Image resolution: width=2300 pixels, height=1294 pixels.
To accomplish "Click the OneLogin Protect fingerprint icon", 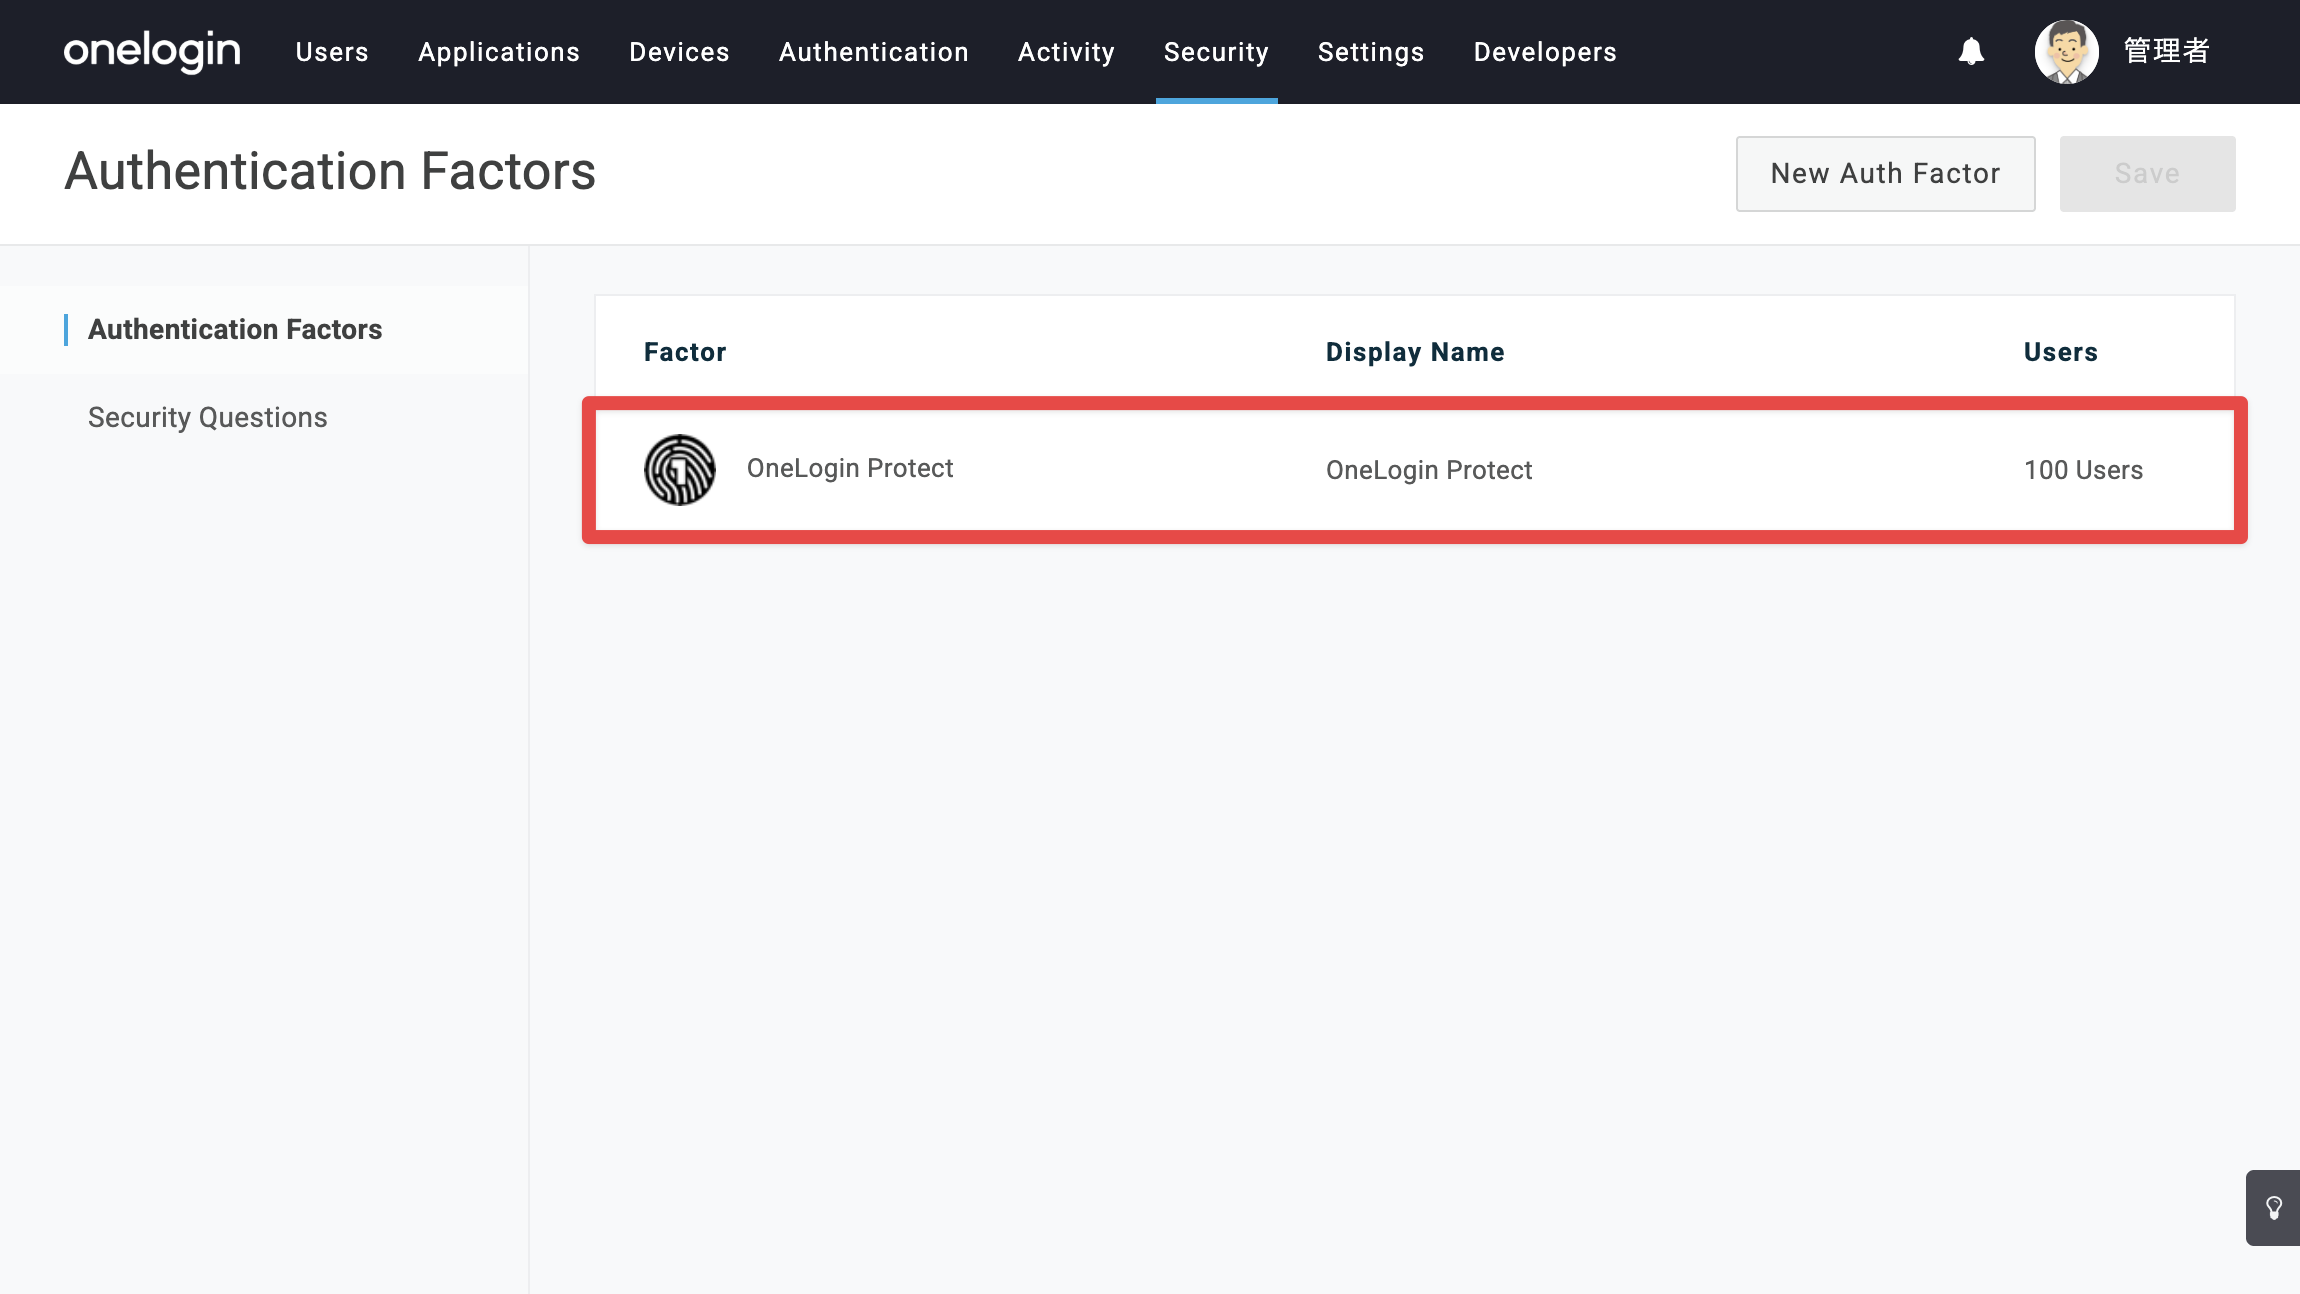I will [680, 470].
